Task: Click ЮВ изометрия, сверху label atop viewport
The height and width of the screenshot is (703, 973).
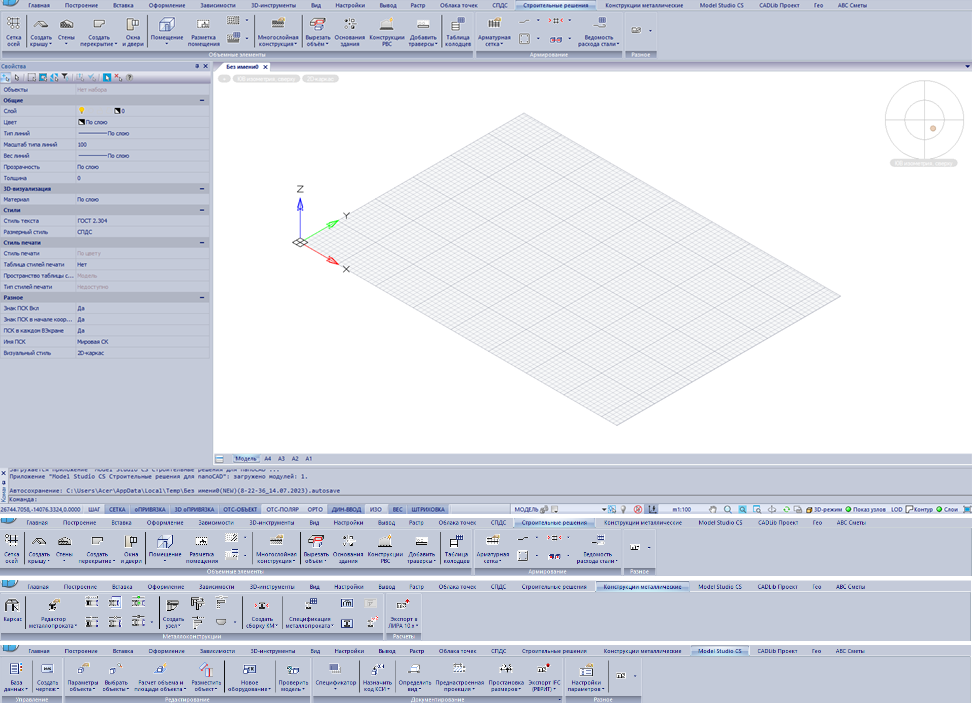Action: (x=267, y=79)
